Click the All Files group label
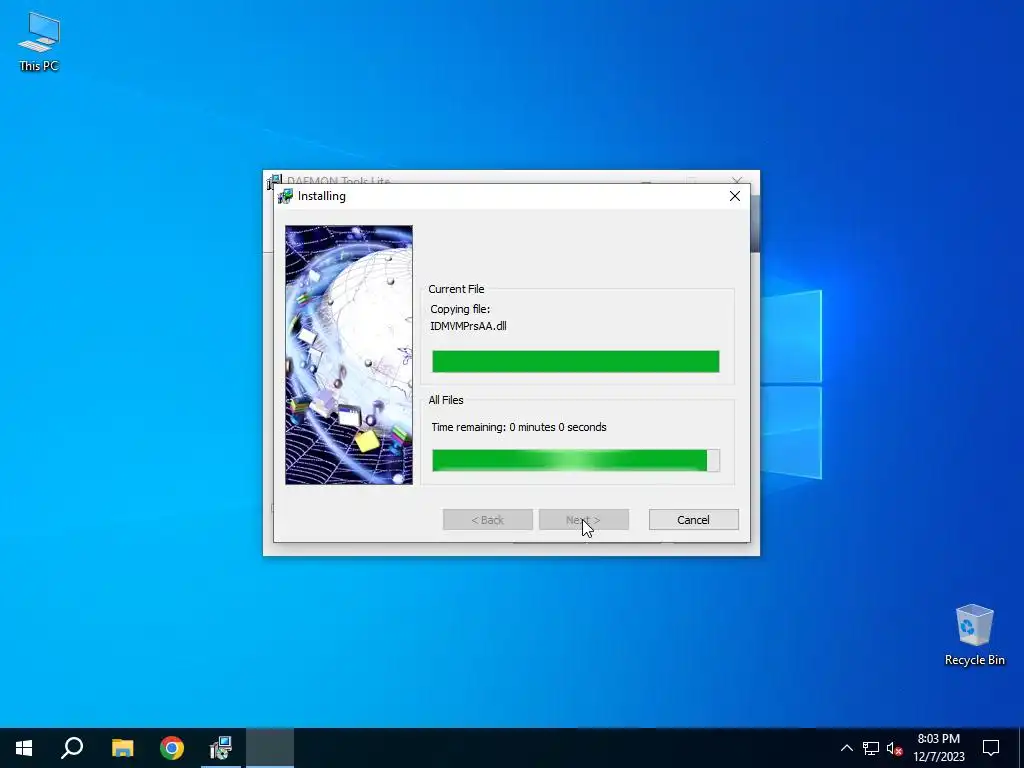The height and width of the screenshot is (768, 1024). tap(446, 400)
